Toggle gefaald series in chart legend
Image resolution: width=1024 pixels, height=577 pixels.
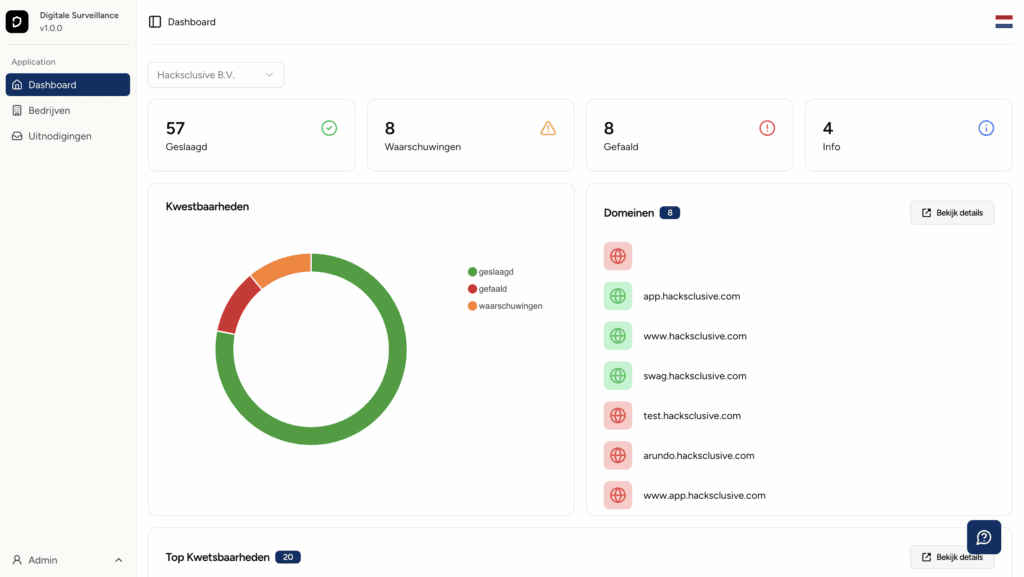tap(491, 289)
